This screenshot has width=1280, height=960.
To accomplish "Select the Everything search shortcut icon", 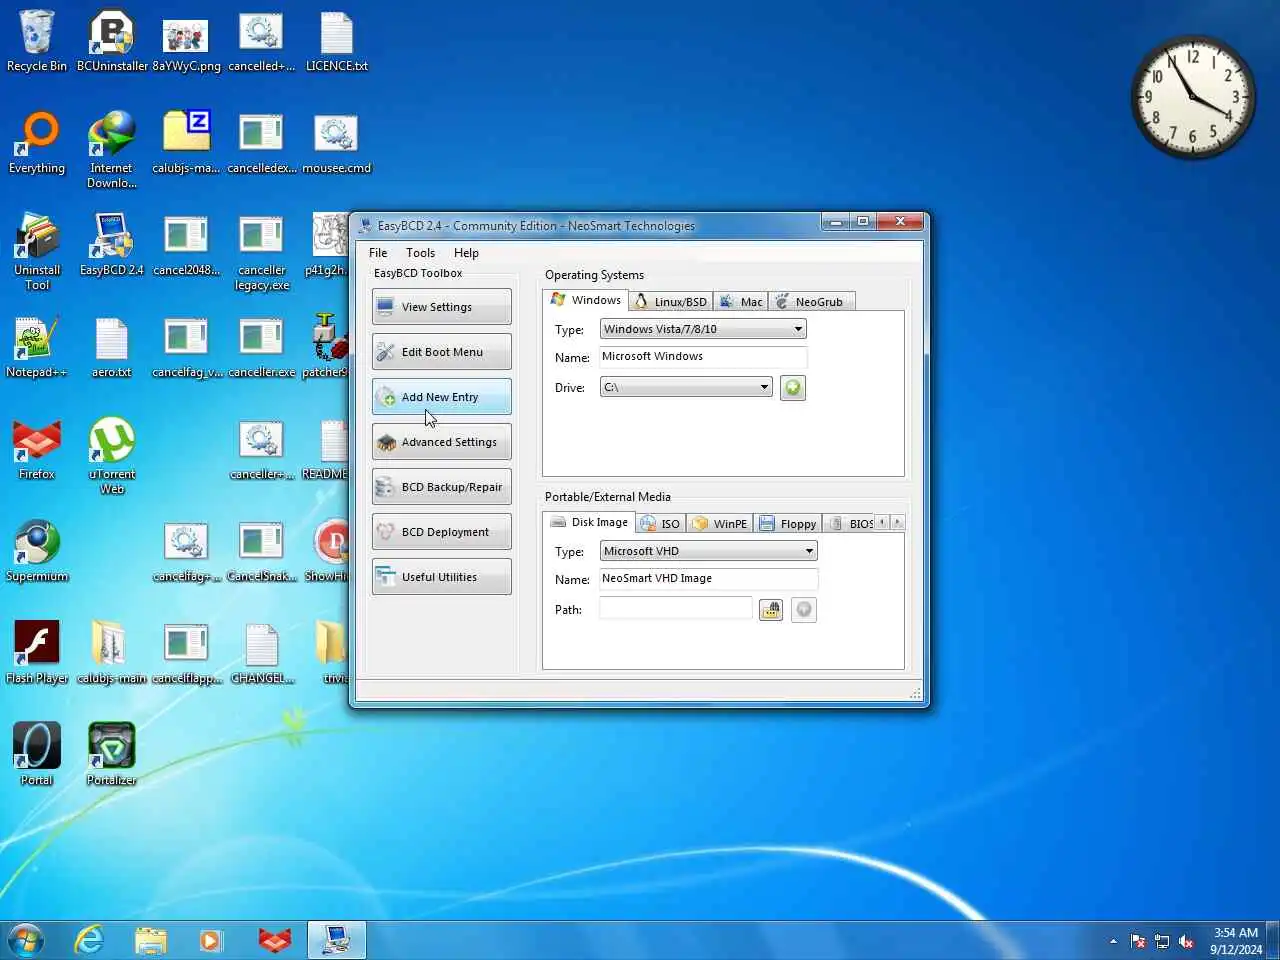I will [37, 143].
